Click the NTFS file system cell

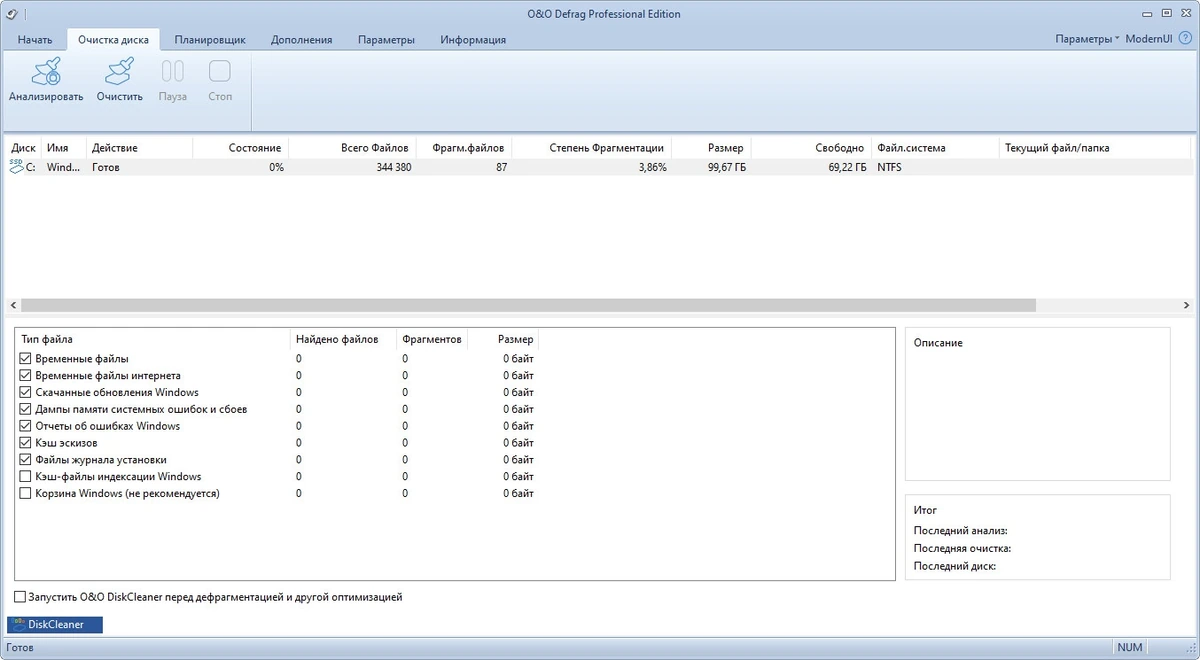click(889, 167)
